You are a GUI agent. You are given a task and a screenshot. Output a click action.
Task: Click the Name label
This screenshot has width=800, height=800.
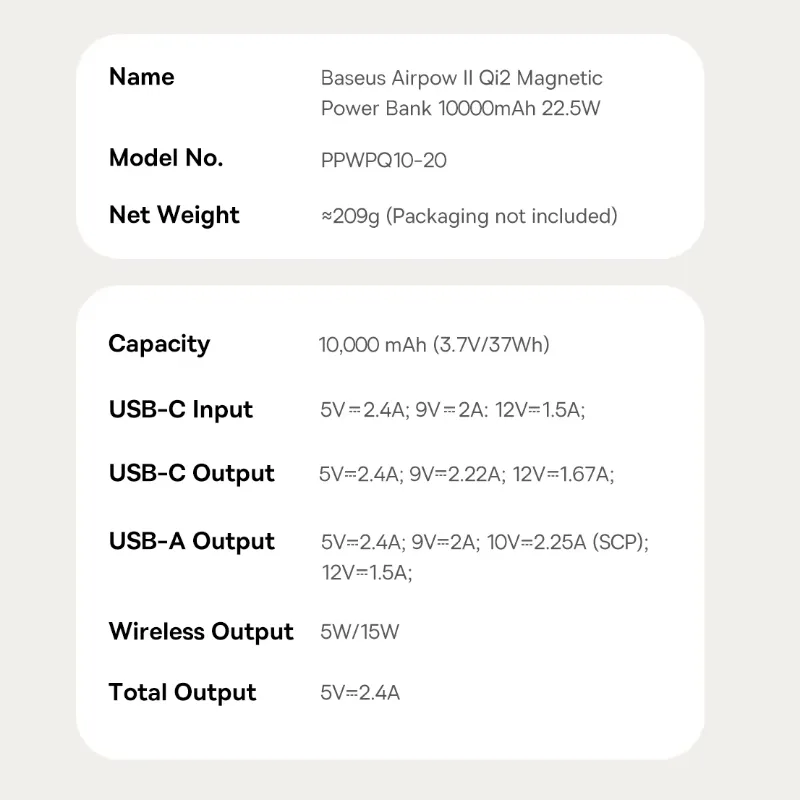tap(142, 77)
